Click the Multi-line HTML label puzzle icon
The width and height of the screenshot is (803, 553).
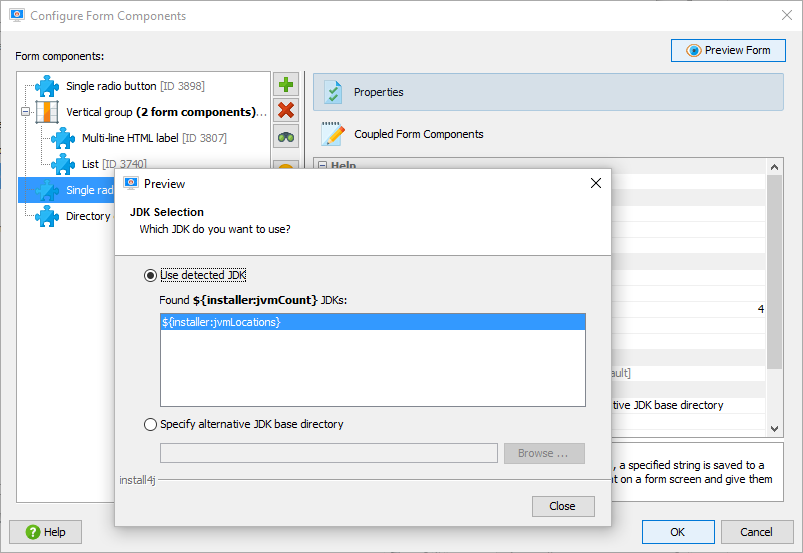coord(63,138)
